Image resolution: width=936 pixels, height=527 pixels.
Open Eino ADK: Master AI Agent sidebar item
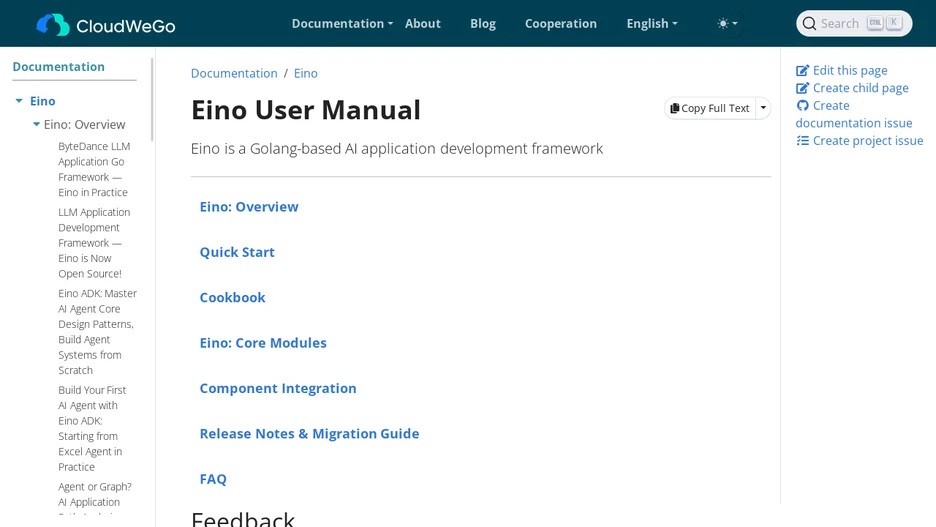point(97,332)
